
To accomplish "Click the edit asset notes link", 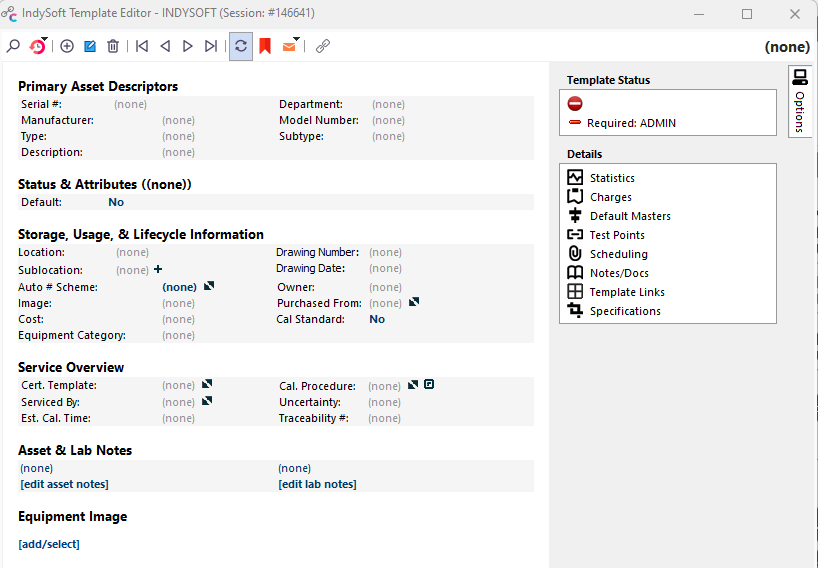I will [64, 484].
